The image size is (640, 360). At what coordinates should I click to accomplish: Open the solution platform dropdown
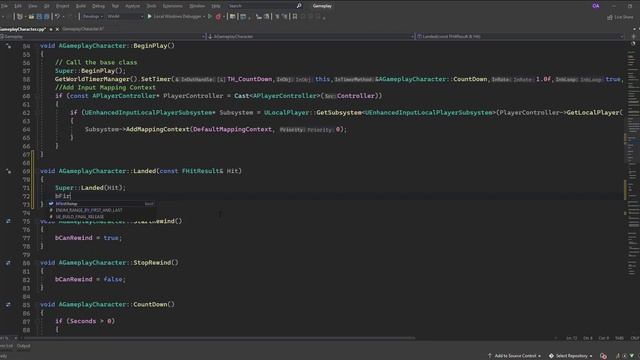(125, 17)
